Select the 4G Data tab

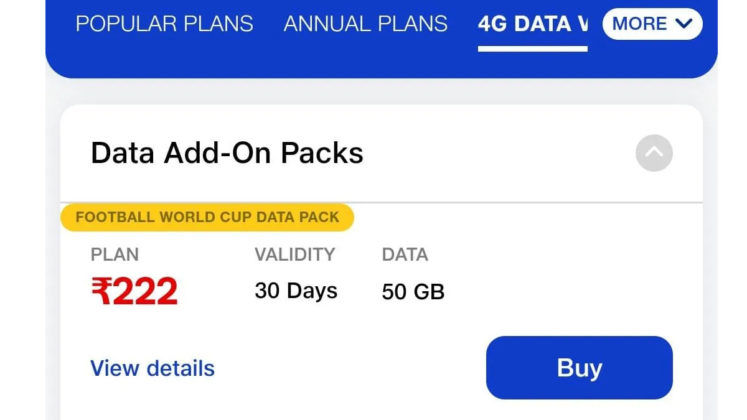[533, 24]
